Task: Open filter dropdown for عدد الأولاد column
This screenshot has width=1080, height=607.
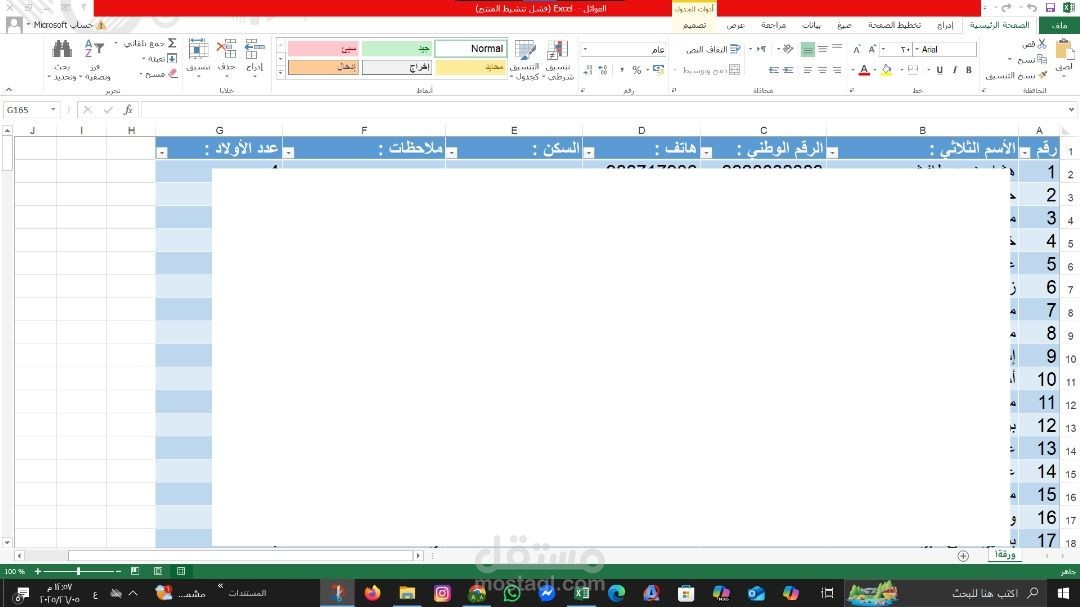Action: pyautogui.click(x=162, y=152)
